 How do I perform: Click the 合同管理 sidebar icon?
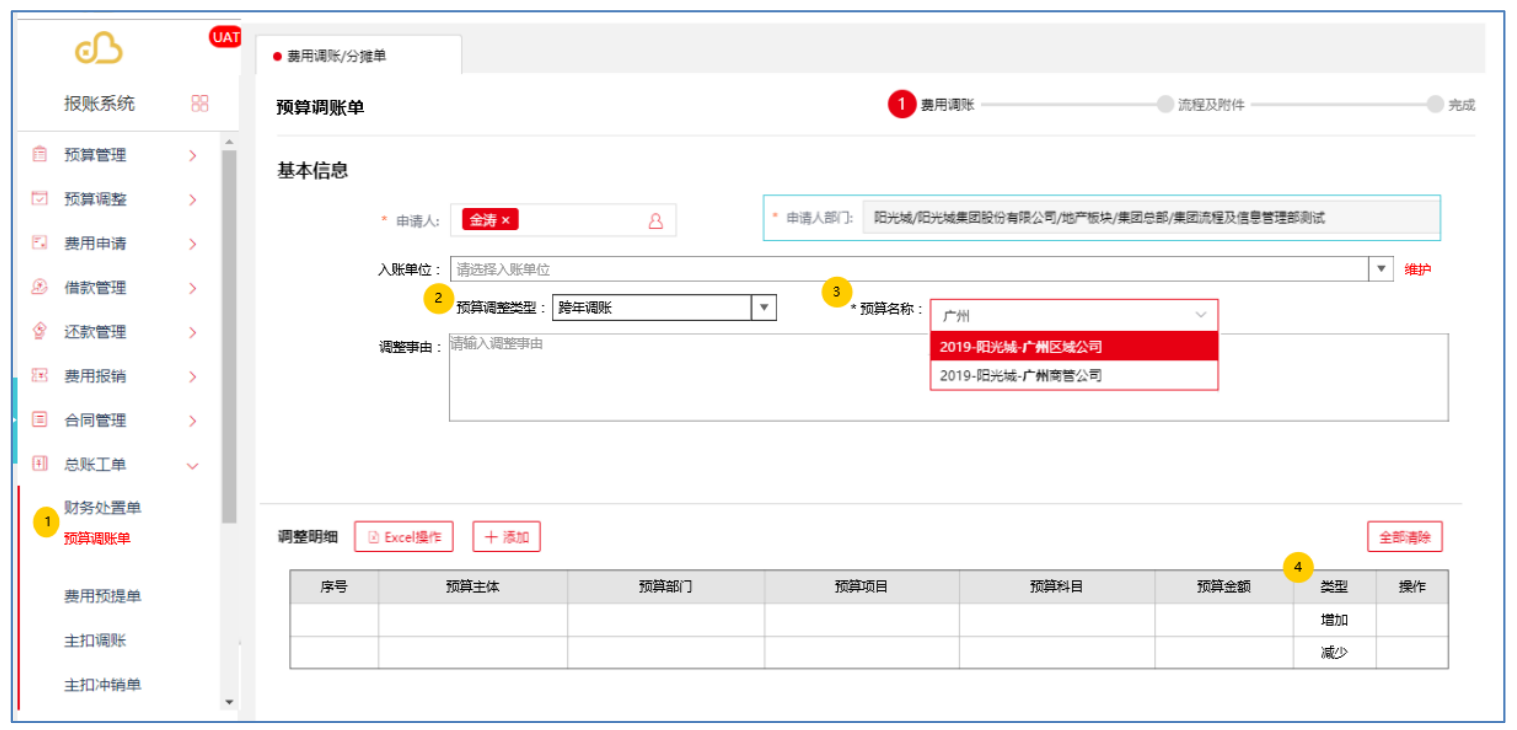(x=40, y=420)
